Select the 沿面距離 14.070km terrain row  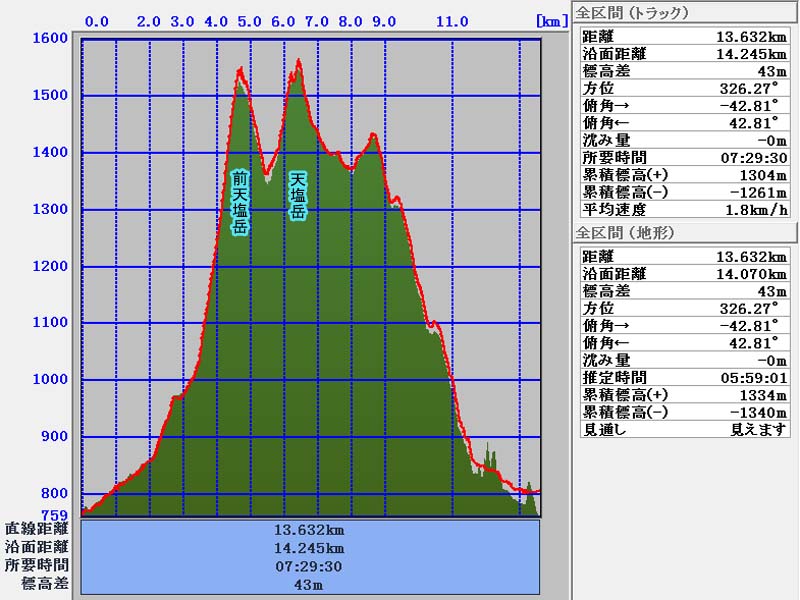click(685, 272)
